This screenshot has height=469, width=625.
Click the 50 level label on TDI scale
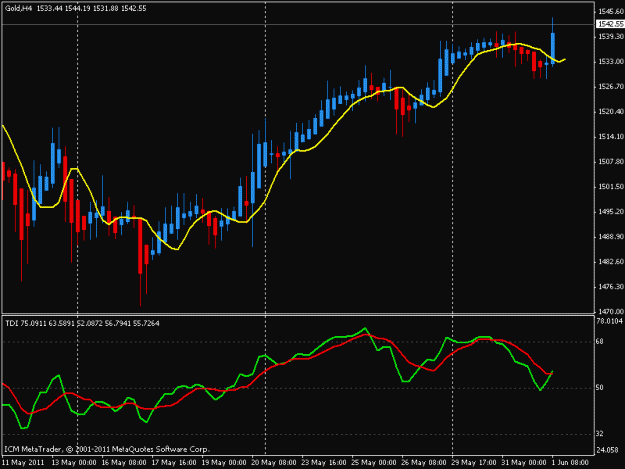[x=599, y=388]
